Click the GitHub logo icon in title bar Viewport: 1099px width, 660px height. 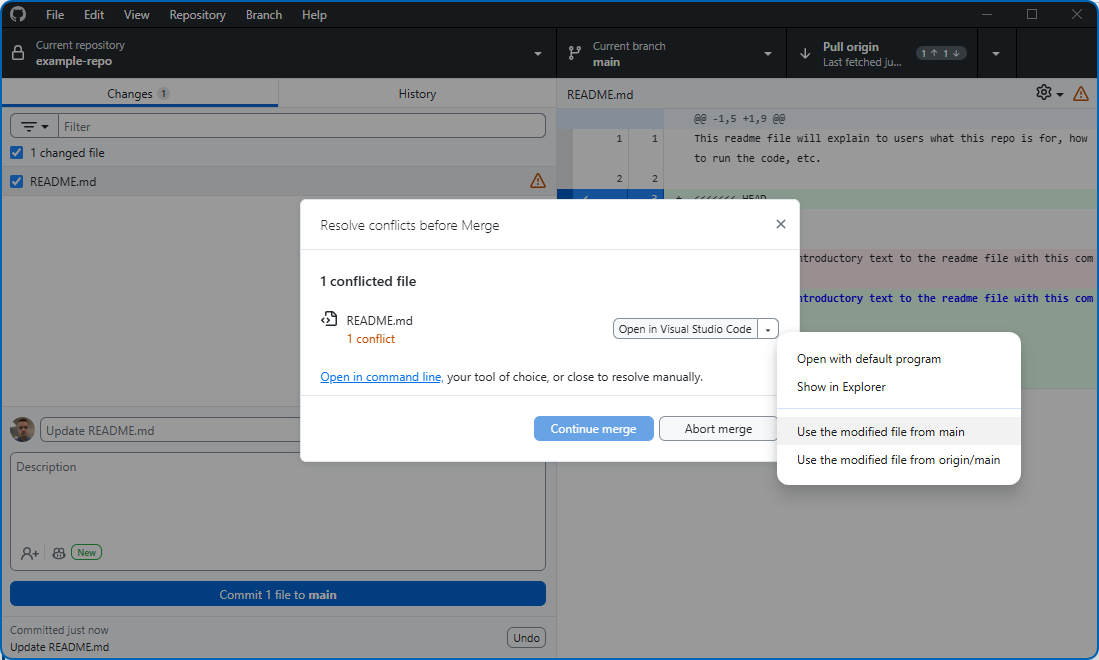[18, 15]
